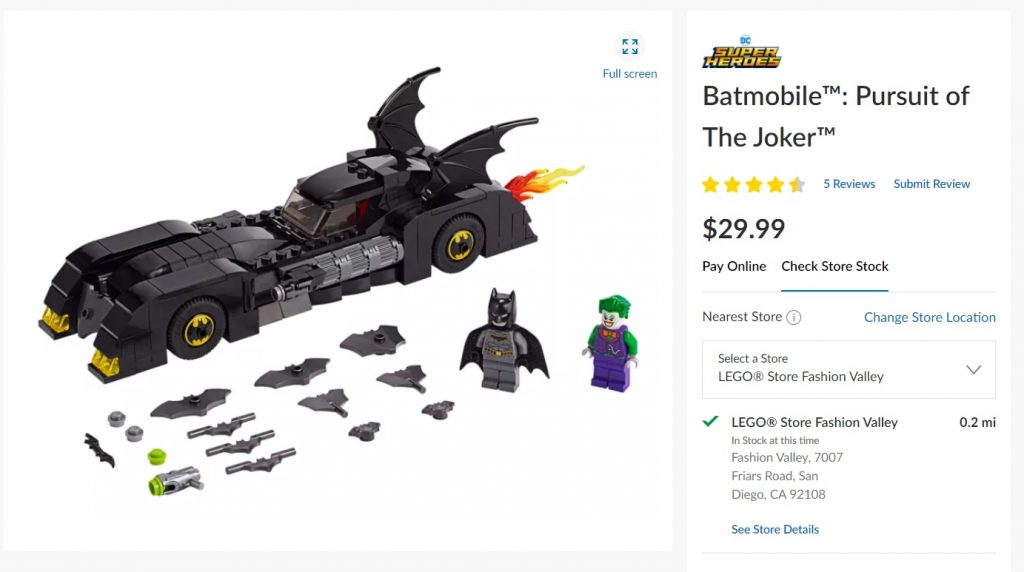The image size is (1024, 572).
Task: Click the Full screen text label
Action: click(630, 74)
